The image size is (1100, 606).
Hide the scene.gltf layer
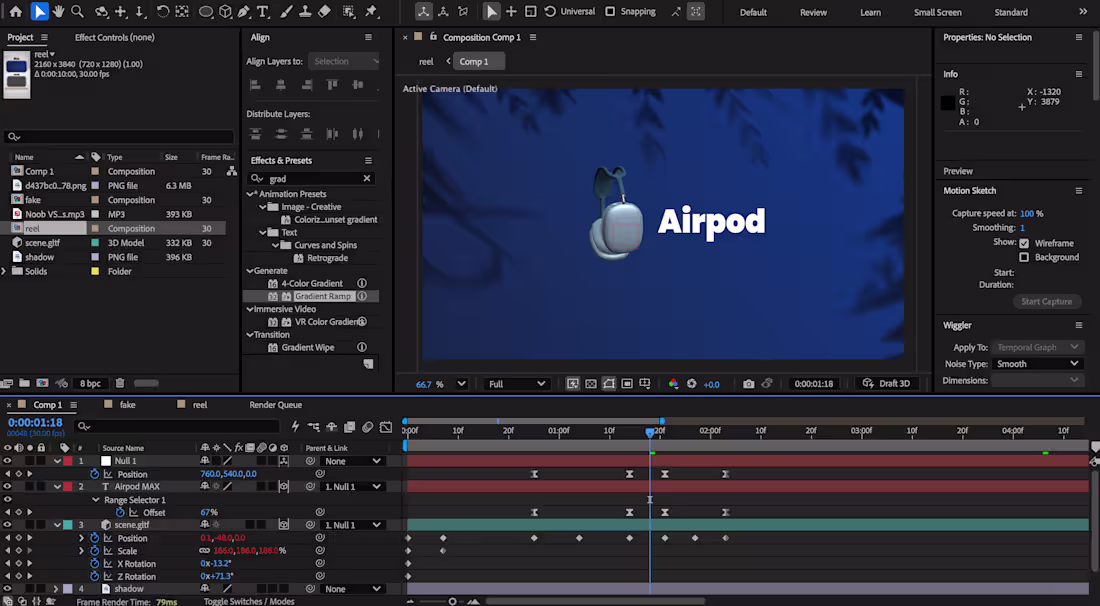(7, 525)
